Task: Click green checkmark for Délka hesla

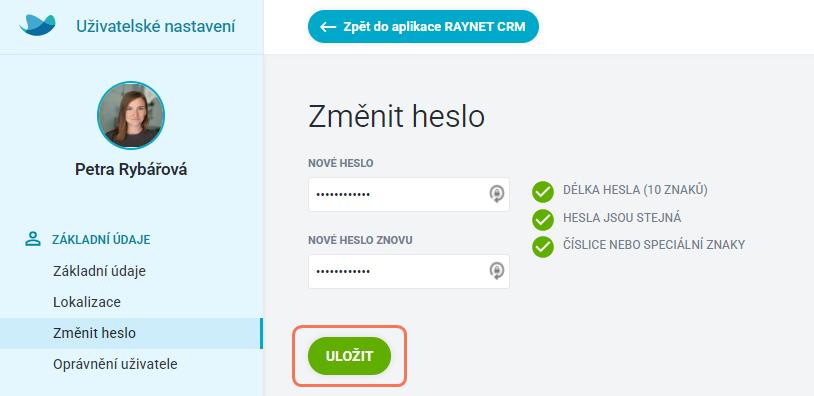Action: (542, 192)
